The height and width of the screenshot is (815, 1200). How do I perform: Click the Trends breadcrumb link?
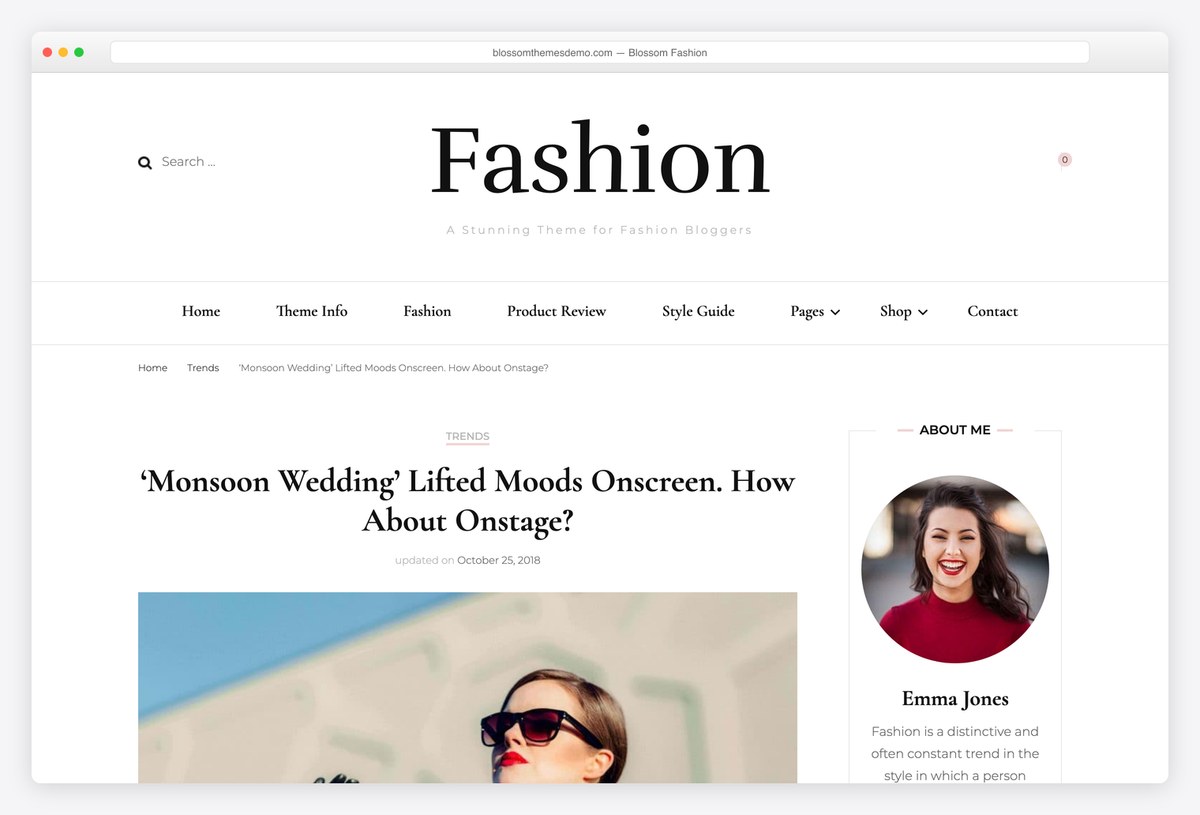[x=203, y=368]
